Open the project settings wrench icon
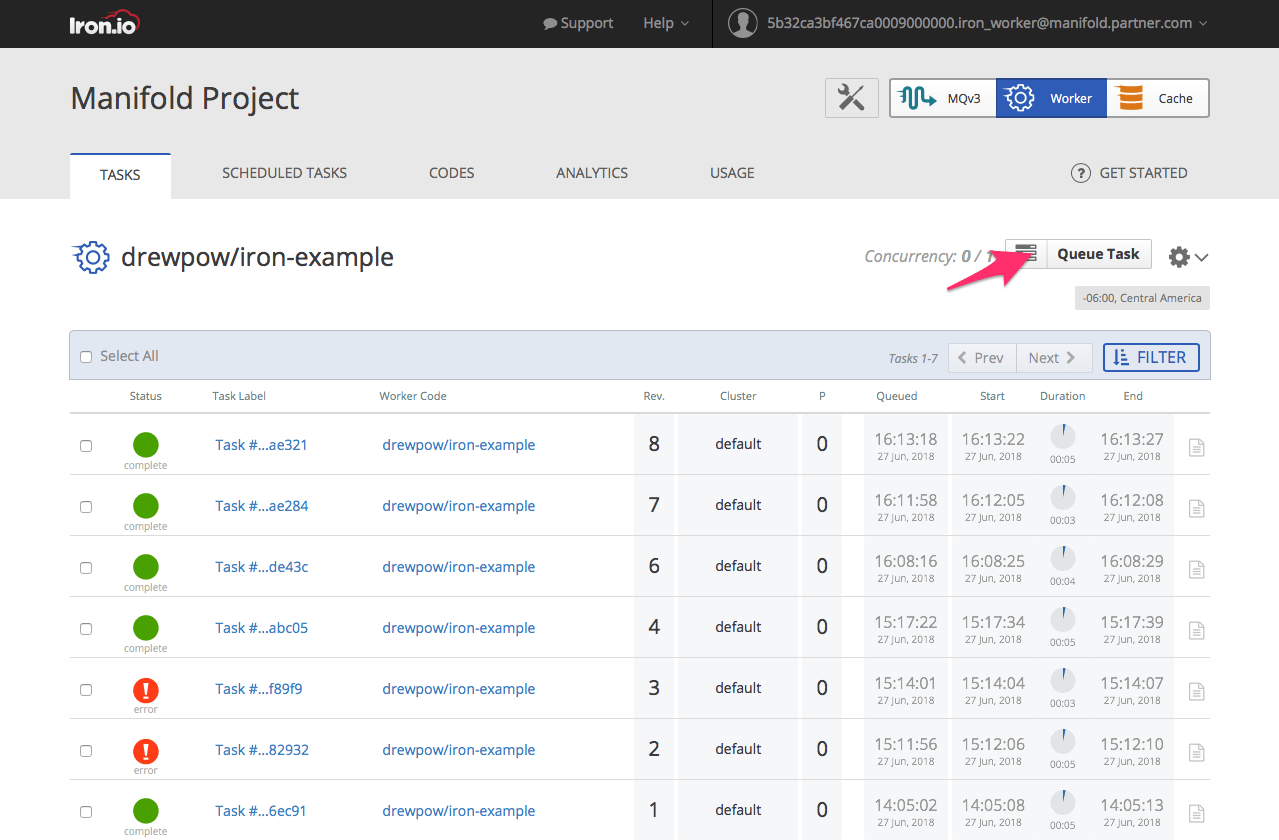1279x840 pixels. pos(851,98)
